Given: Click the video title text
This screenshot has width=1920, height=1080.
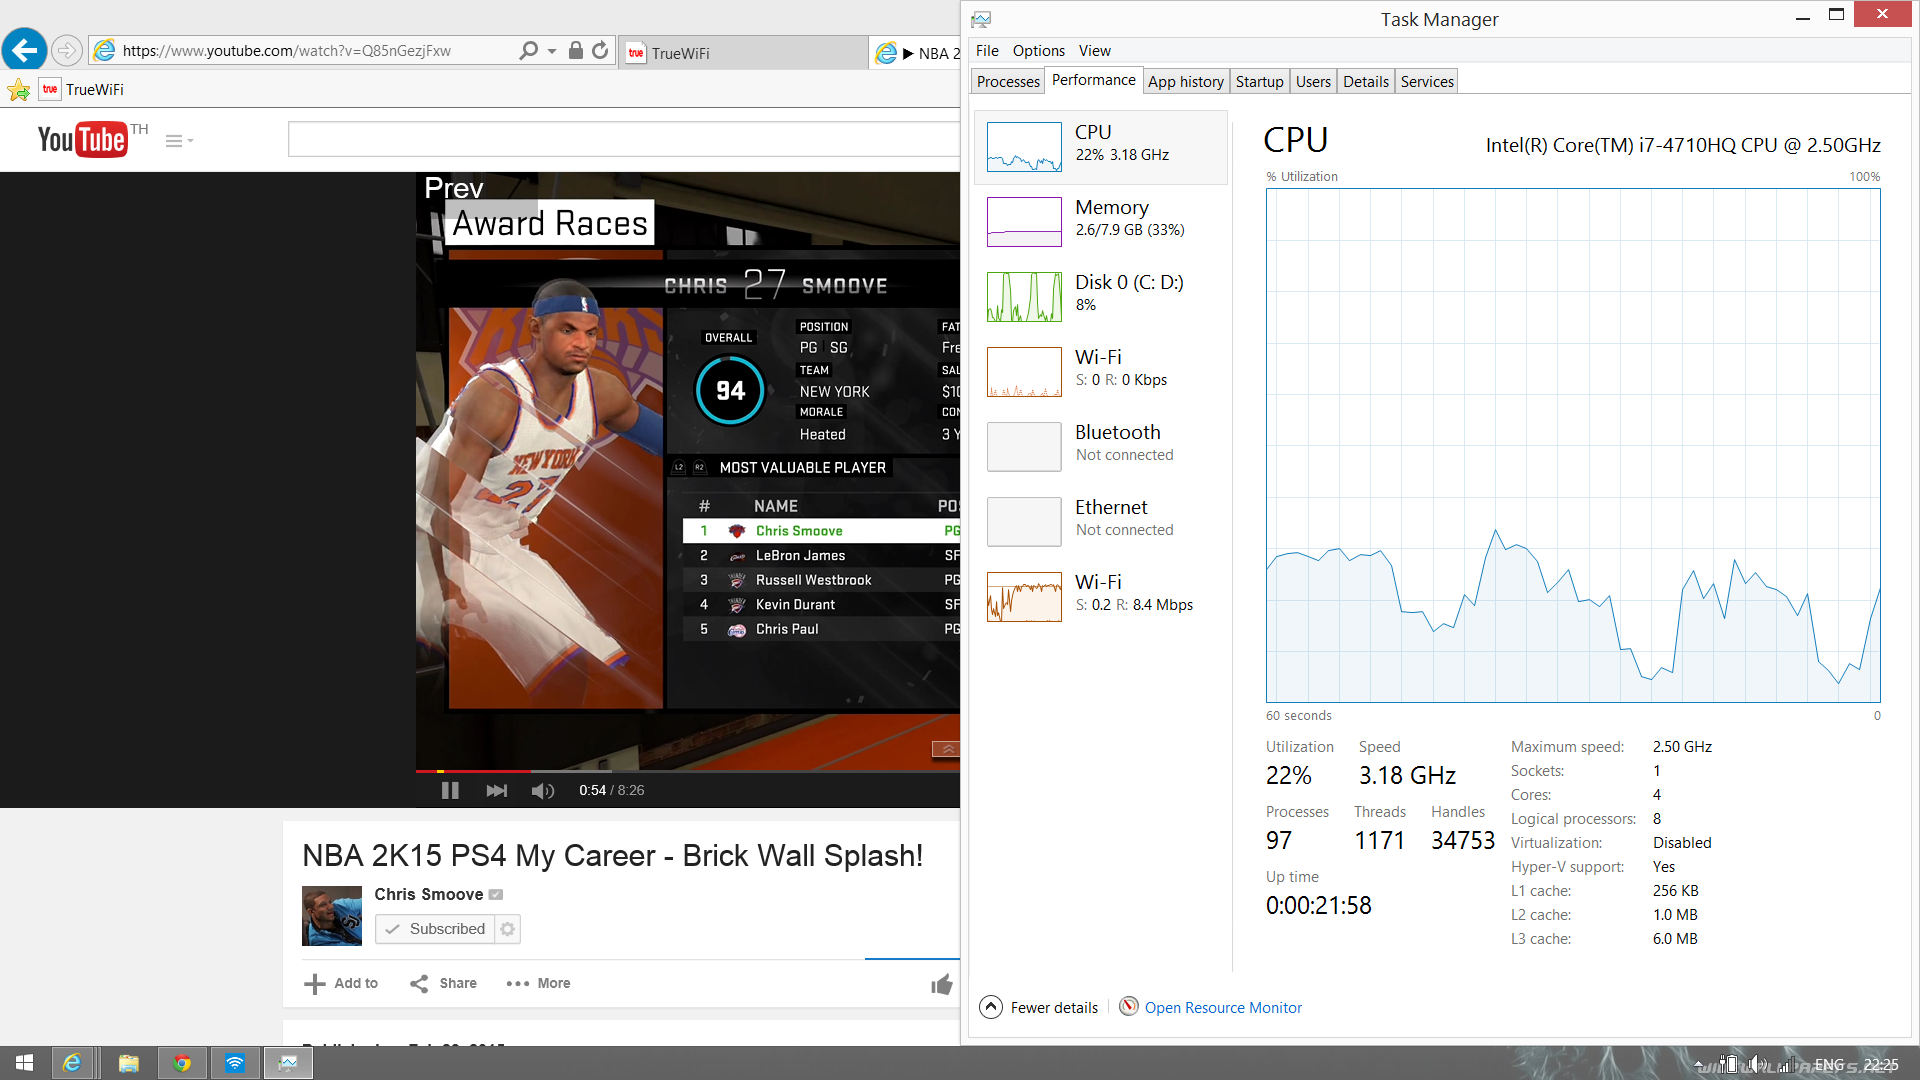Looking at the screenshot, I should pos(613,856).
